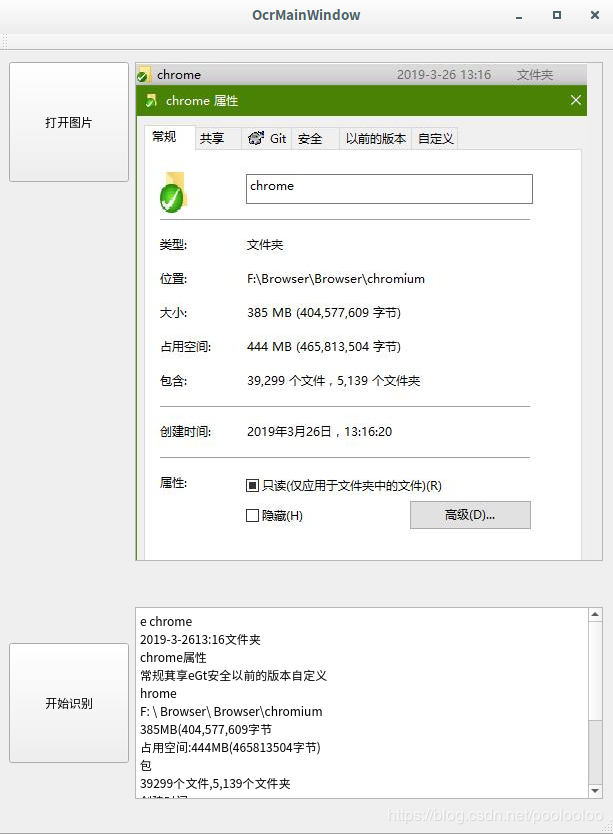Click OCR result line 2019-3-2613:16文件夹
The width and height of the screenshot is (613, 834).
click(200, 639)
